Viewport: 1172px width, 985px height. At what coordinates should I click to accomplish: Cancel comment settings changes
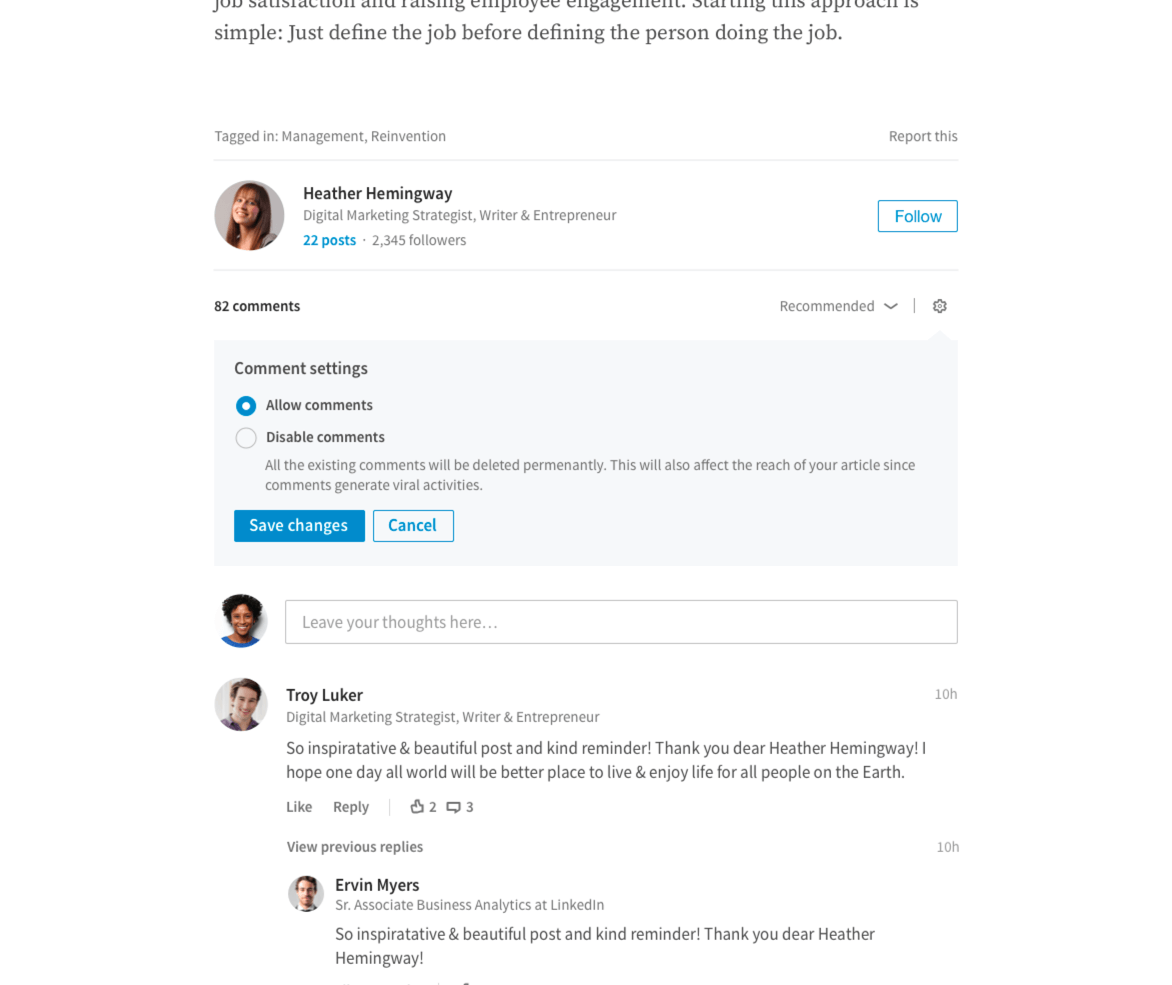pyautogui.click(x=413, y=525)
